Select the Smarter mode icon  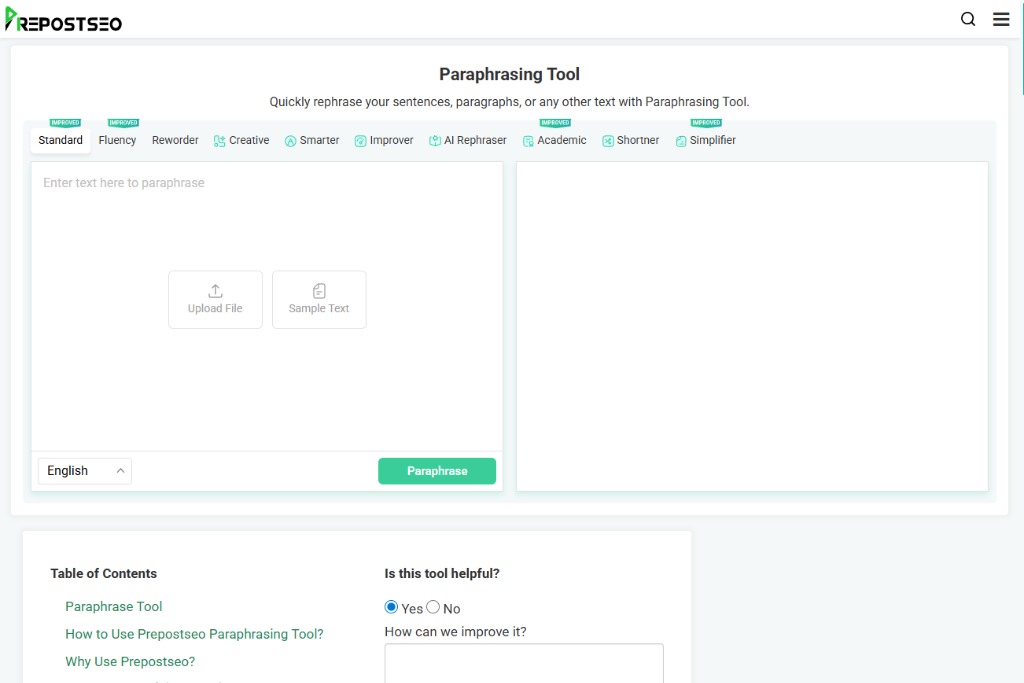tap(289, 140)
